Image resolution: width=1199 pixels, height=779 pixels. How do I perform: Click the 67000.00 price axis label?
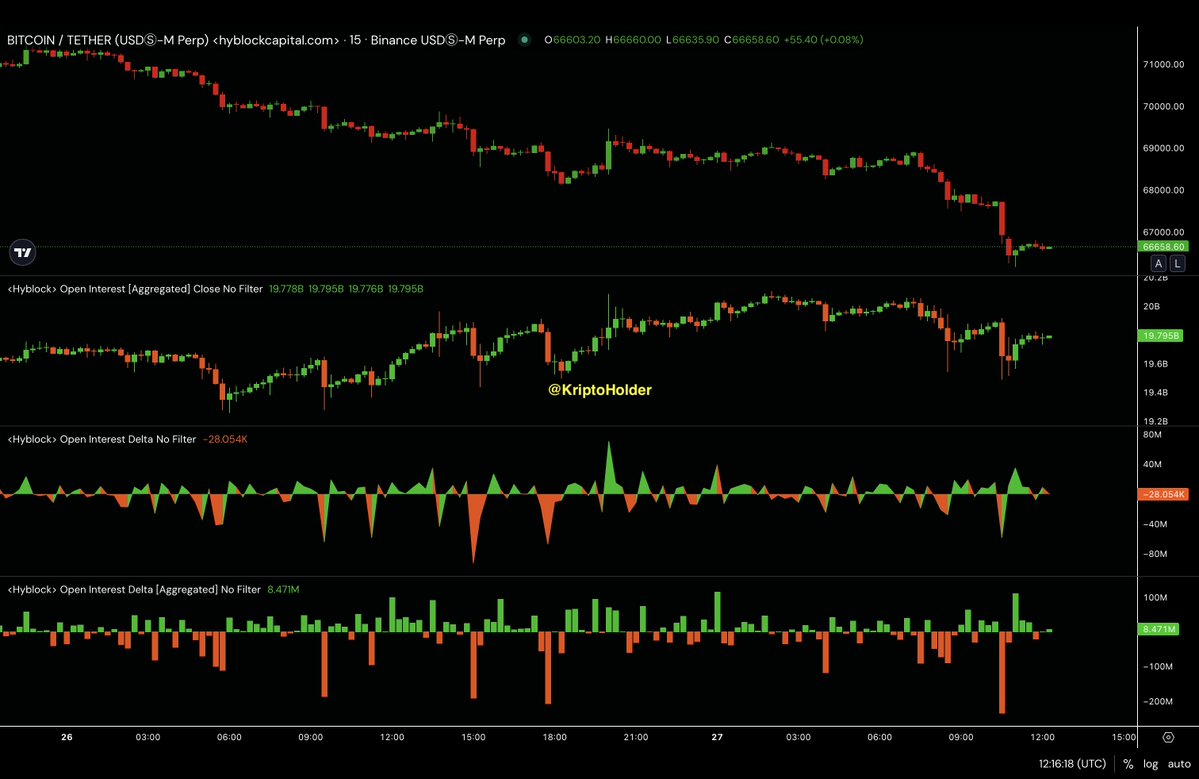point(1163,232)
